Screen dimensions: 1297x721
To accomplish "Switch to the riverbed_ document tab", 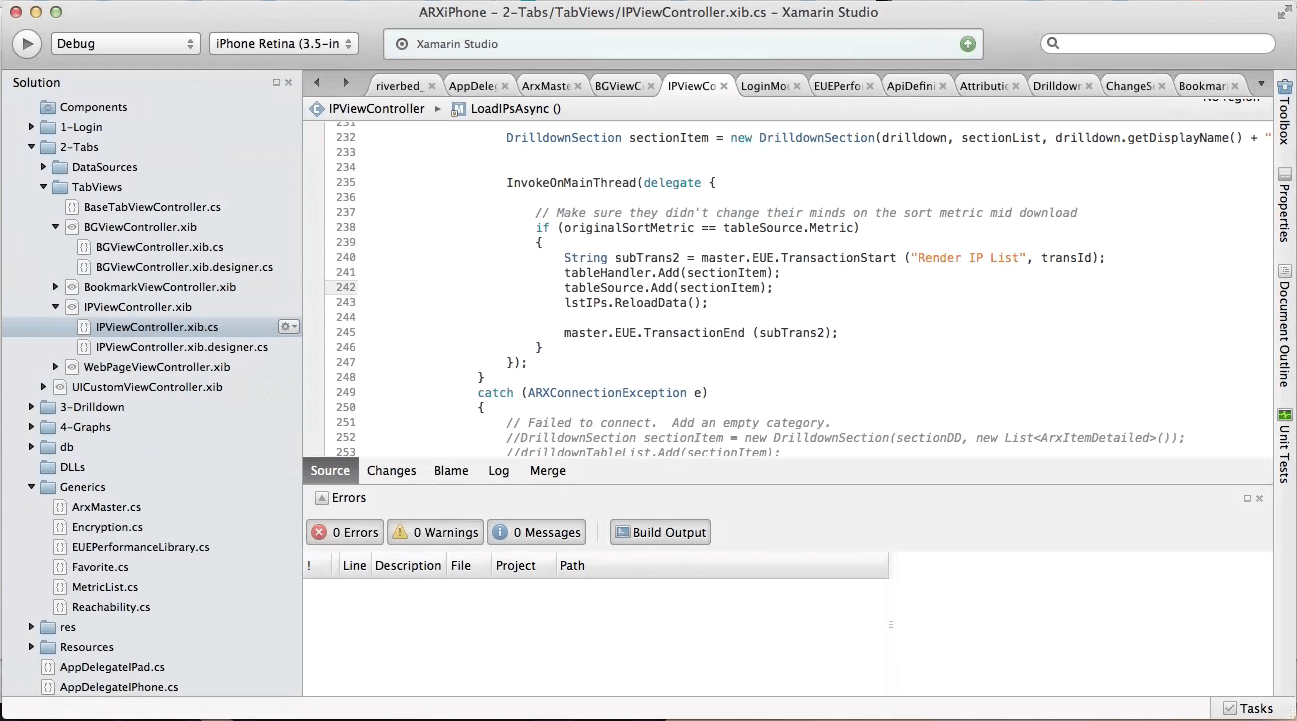I will pos(400,86).
